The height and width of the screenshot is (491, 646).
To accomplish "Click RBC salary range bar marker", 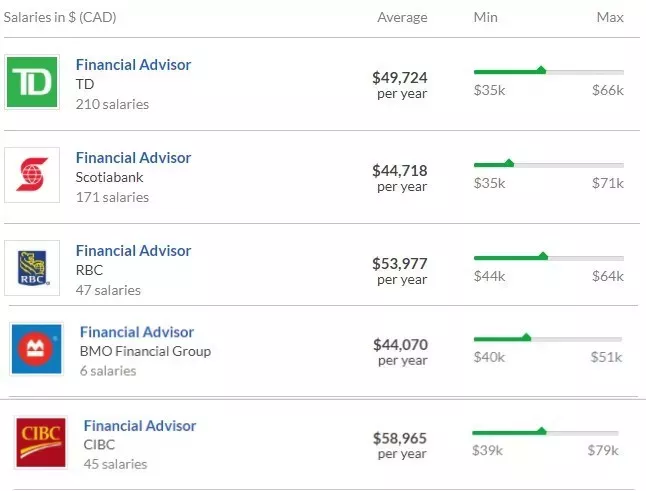I will (x=543, y=256).
